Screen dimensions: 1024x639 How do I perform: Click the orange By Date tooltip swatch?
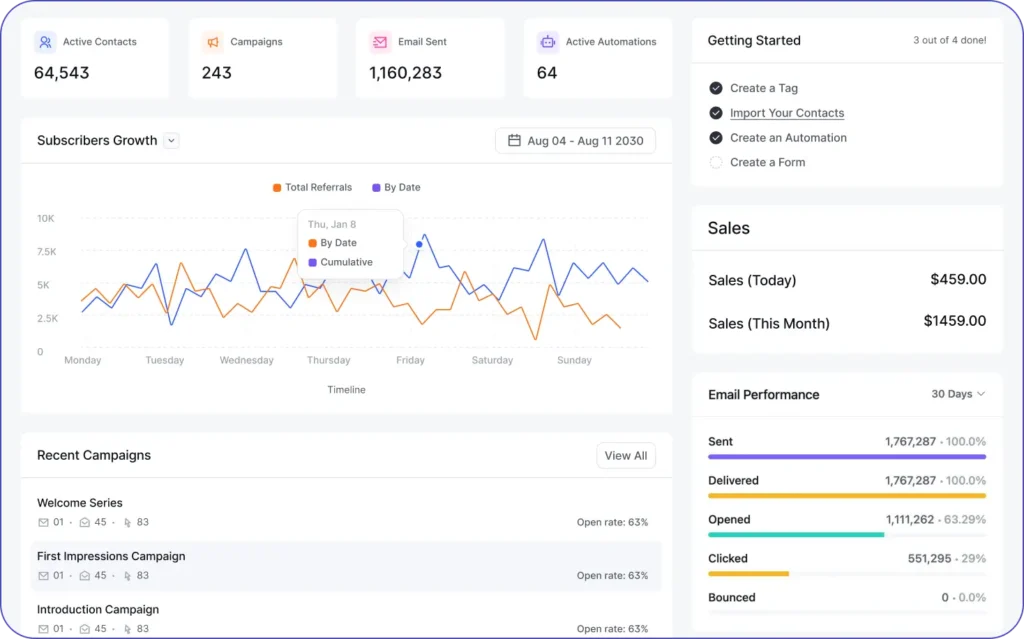(312, 243)
